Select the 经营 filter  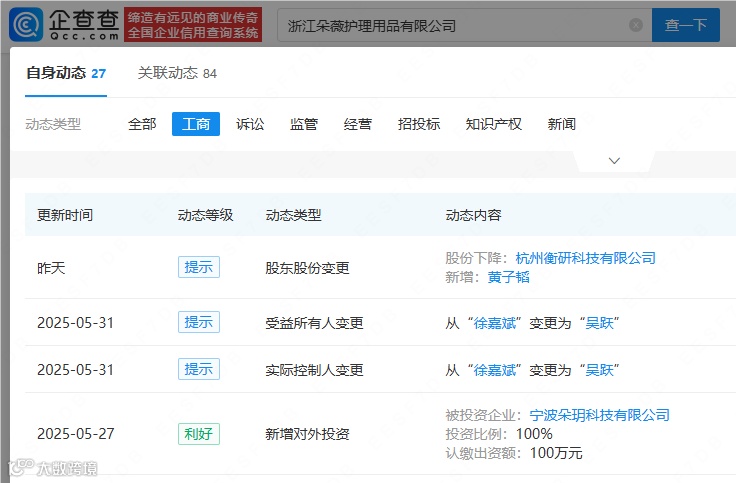[358, 124]
